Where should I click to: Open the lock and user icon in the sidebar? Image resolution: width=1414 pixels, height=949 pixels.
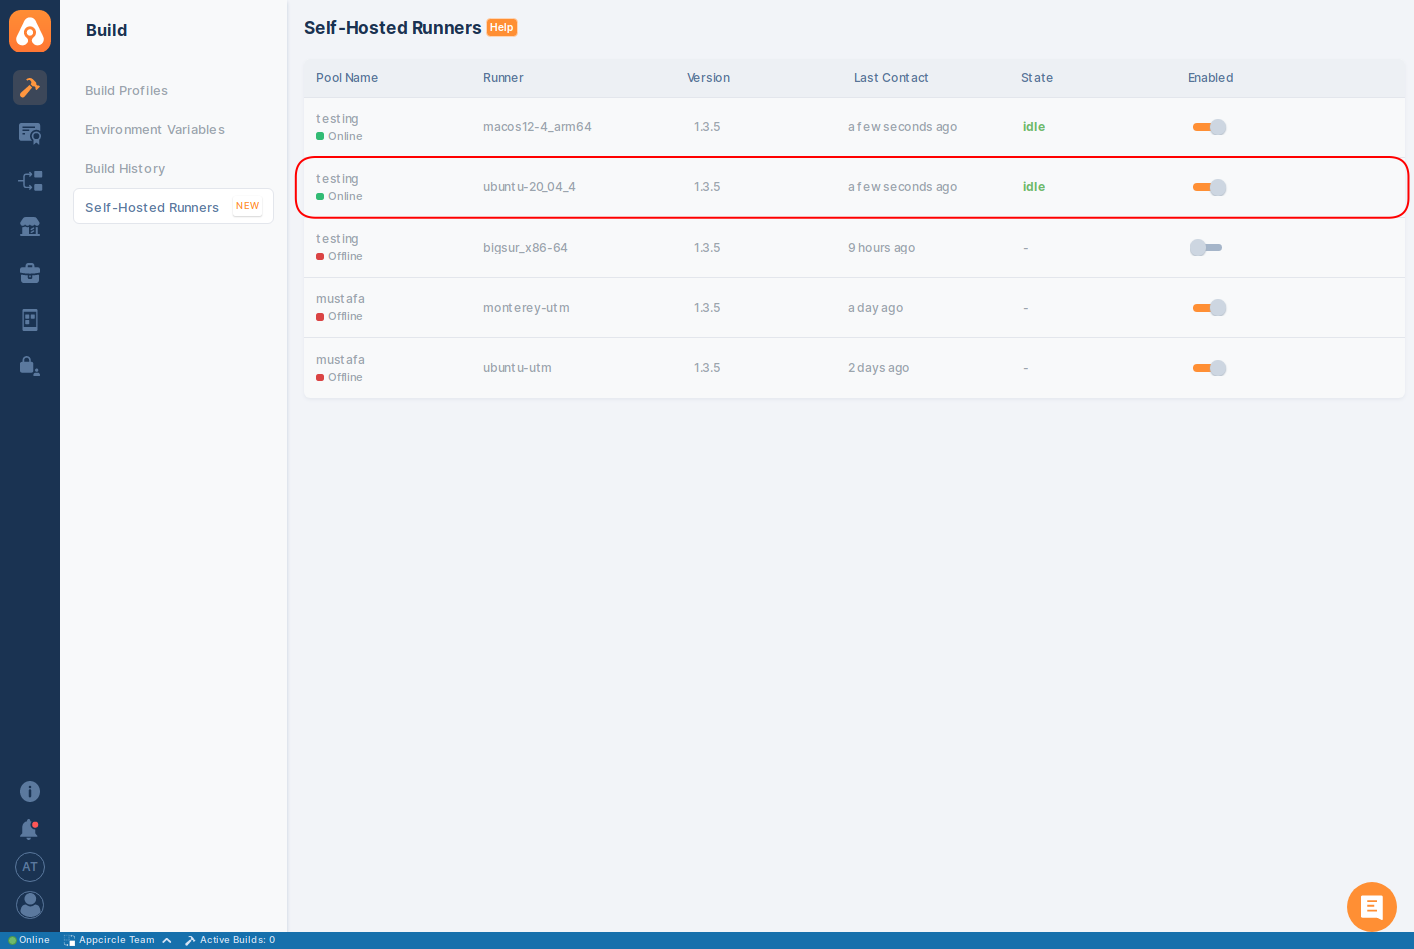(30, 366)
